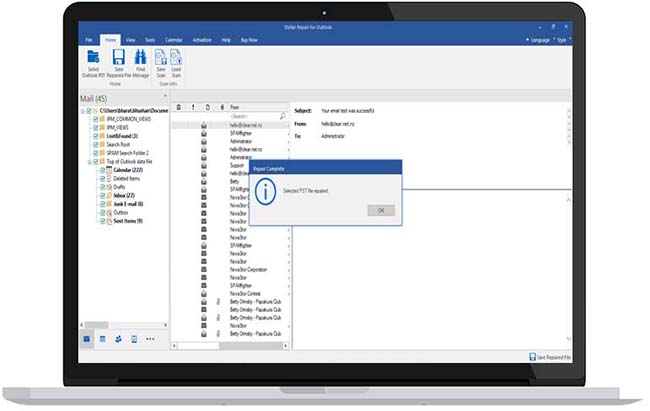Screen dimensions: 650x411
Task: Select the Sent Items (9) folder
Action: click(x=128, y=221)
